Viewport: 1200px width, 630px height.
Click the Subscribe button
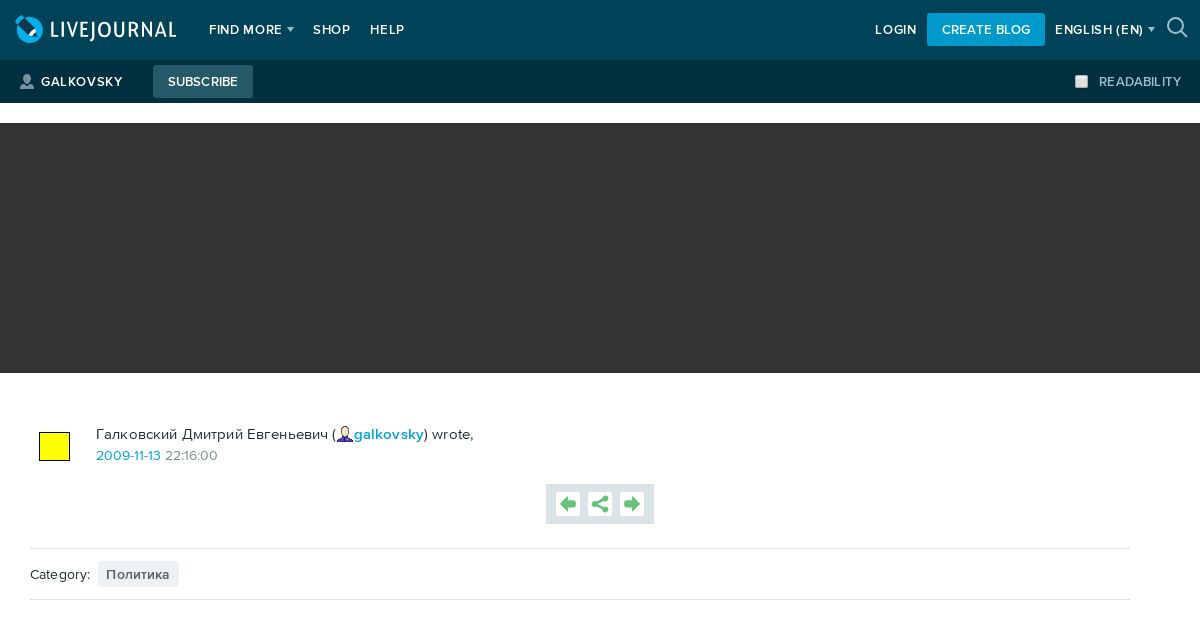203,82
